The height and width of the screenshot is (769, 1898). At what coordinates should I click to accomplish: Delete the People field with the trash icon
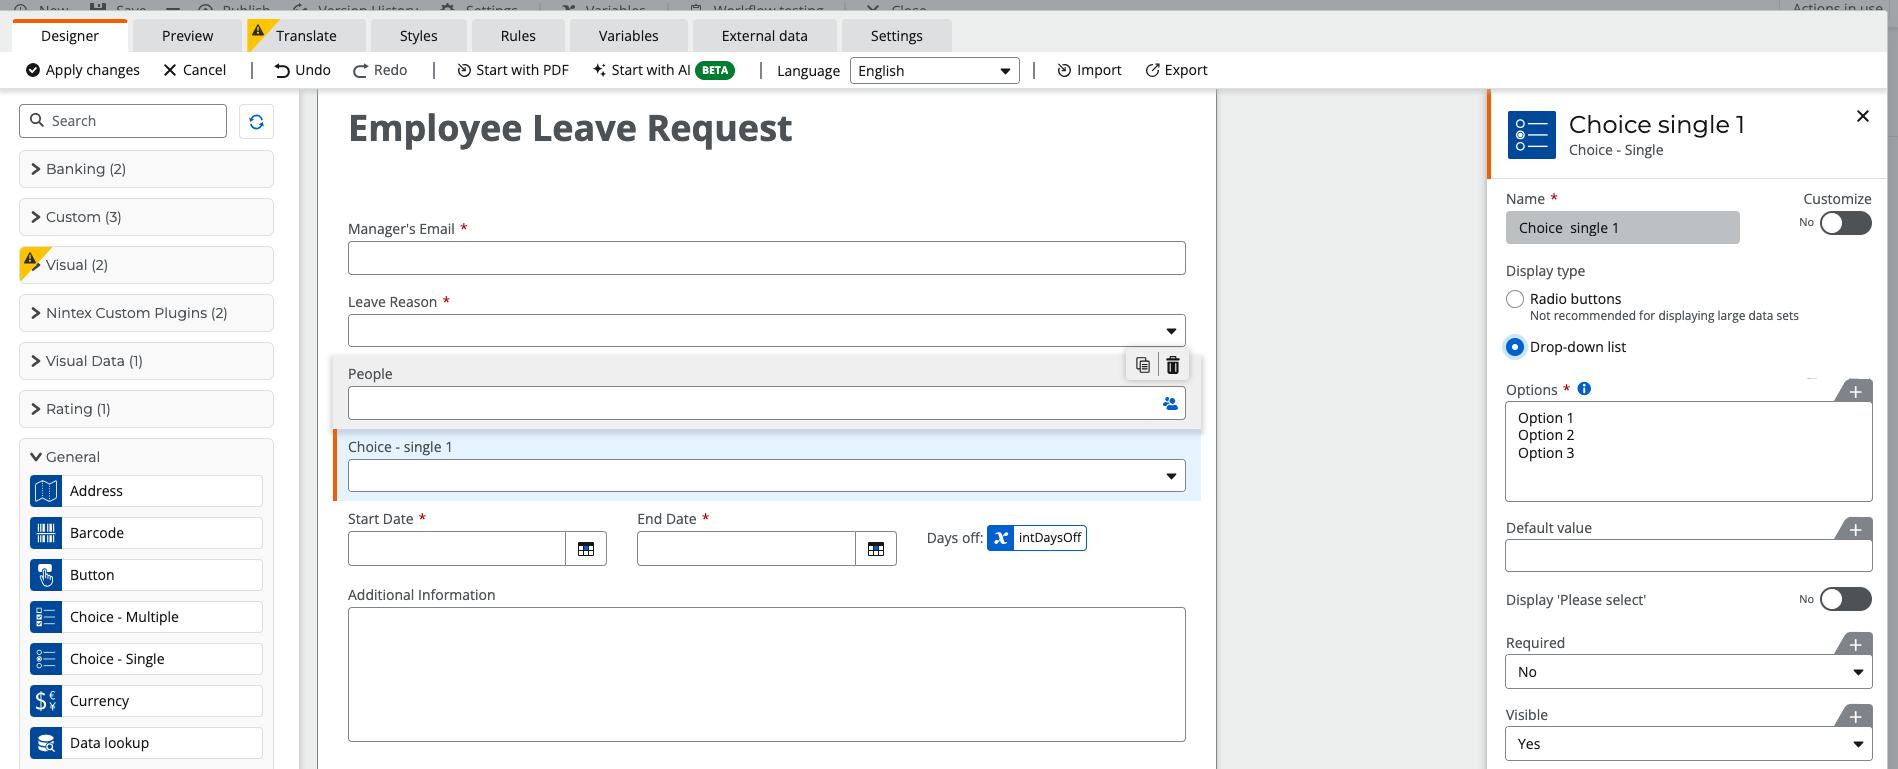[x=1173, y=365]
